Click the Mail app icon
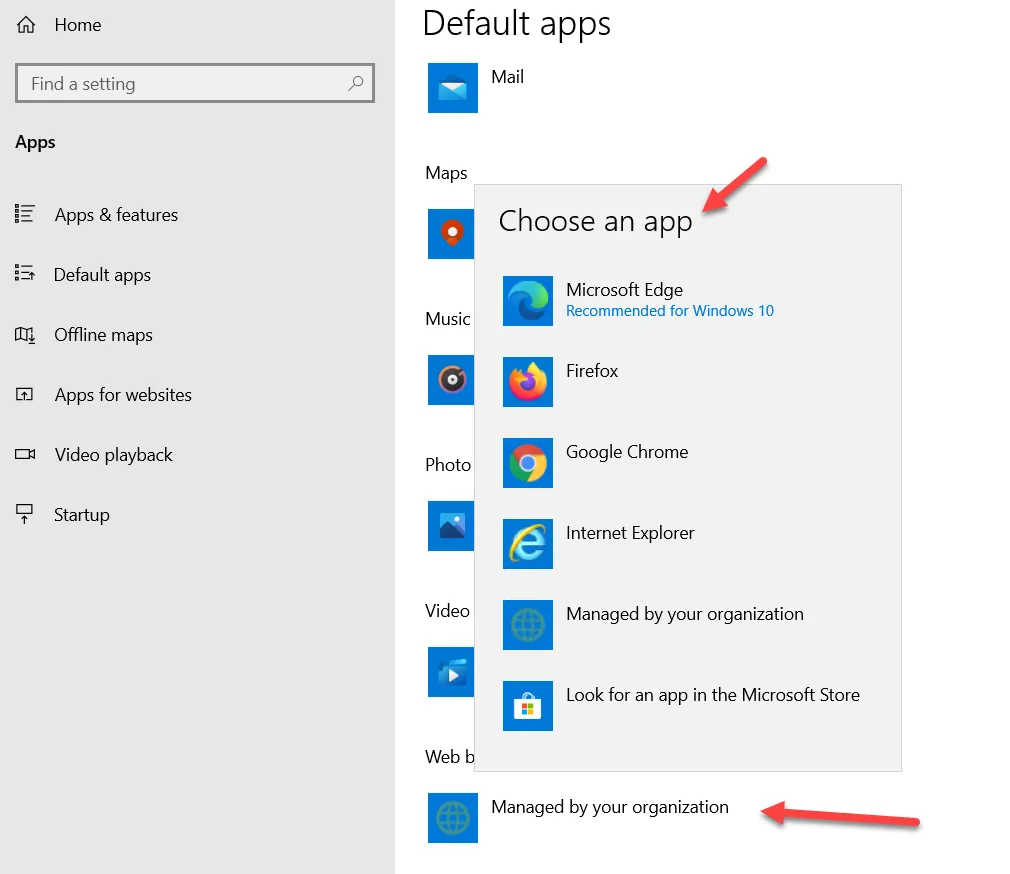 coord(453,88)
